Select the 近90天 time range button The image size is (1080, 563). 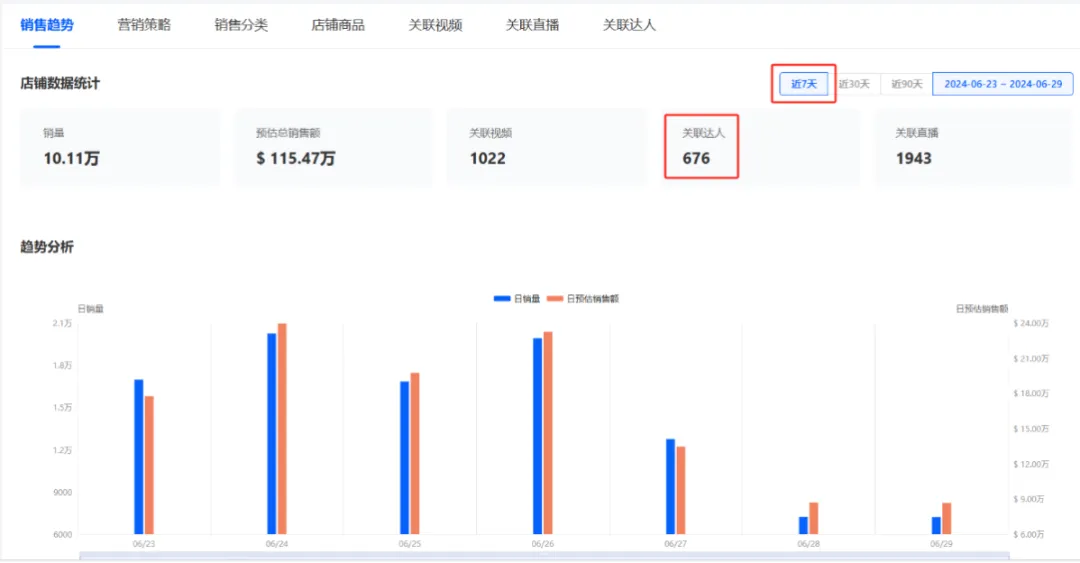(906, 84)
